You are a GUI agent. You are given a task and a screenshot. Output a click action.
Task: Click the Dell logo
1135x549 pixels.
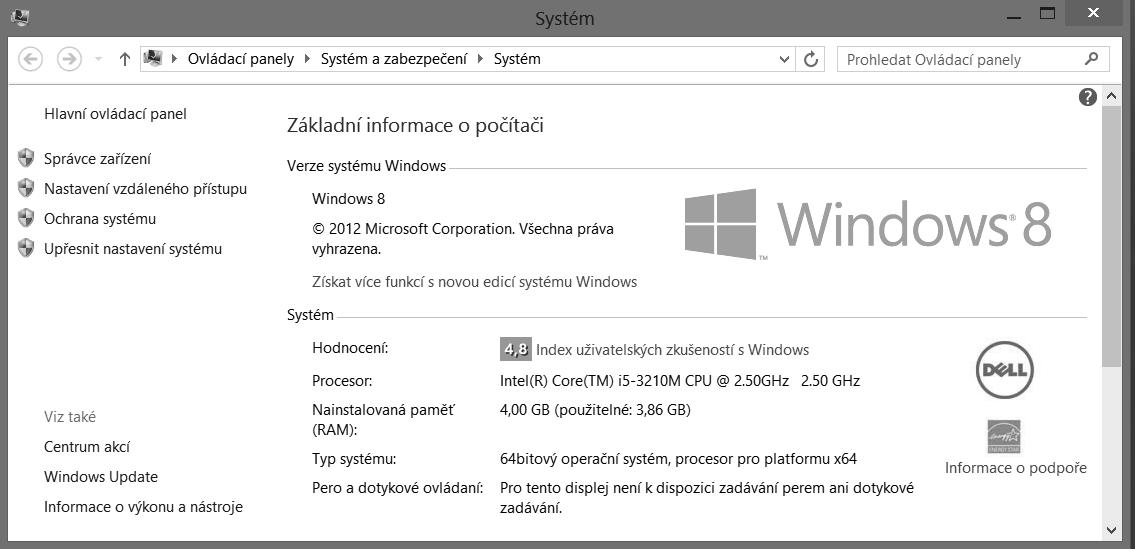click(1004, 370)
